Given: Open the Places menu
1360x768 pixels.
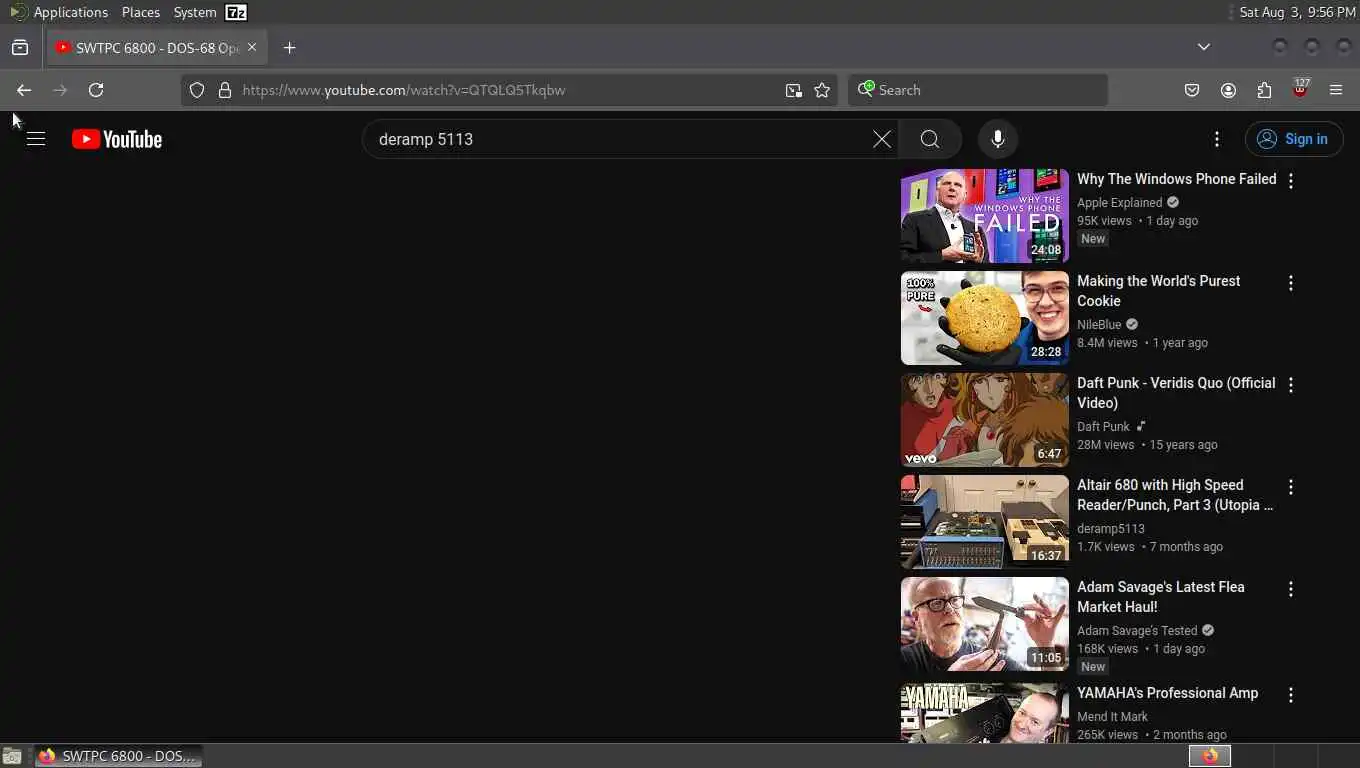Looking at the screenshot, I should [141, 12].
